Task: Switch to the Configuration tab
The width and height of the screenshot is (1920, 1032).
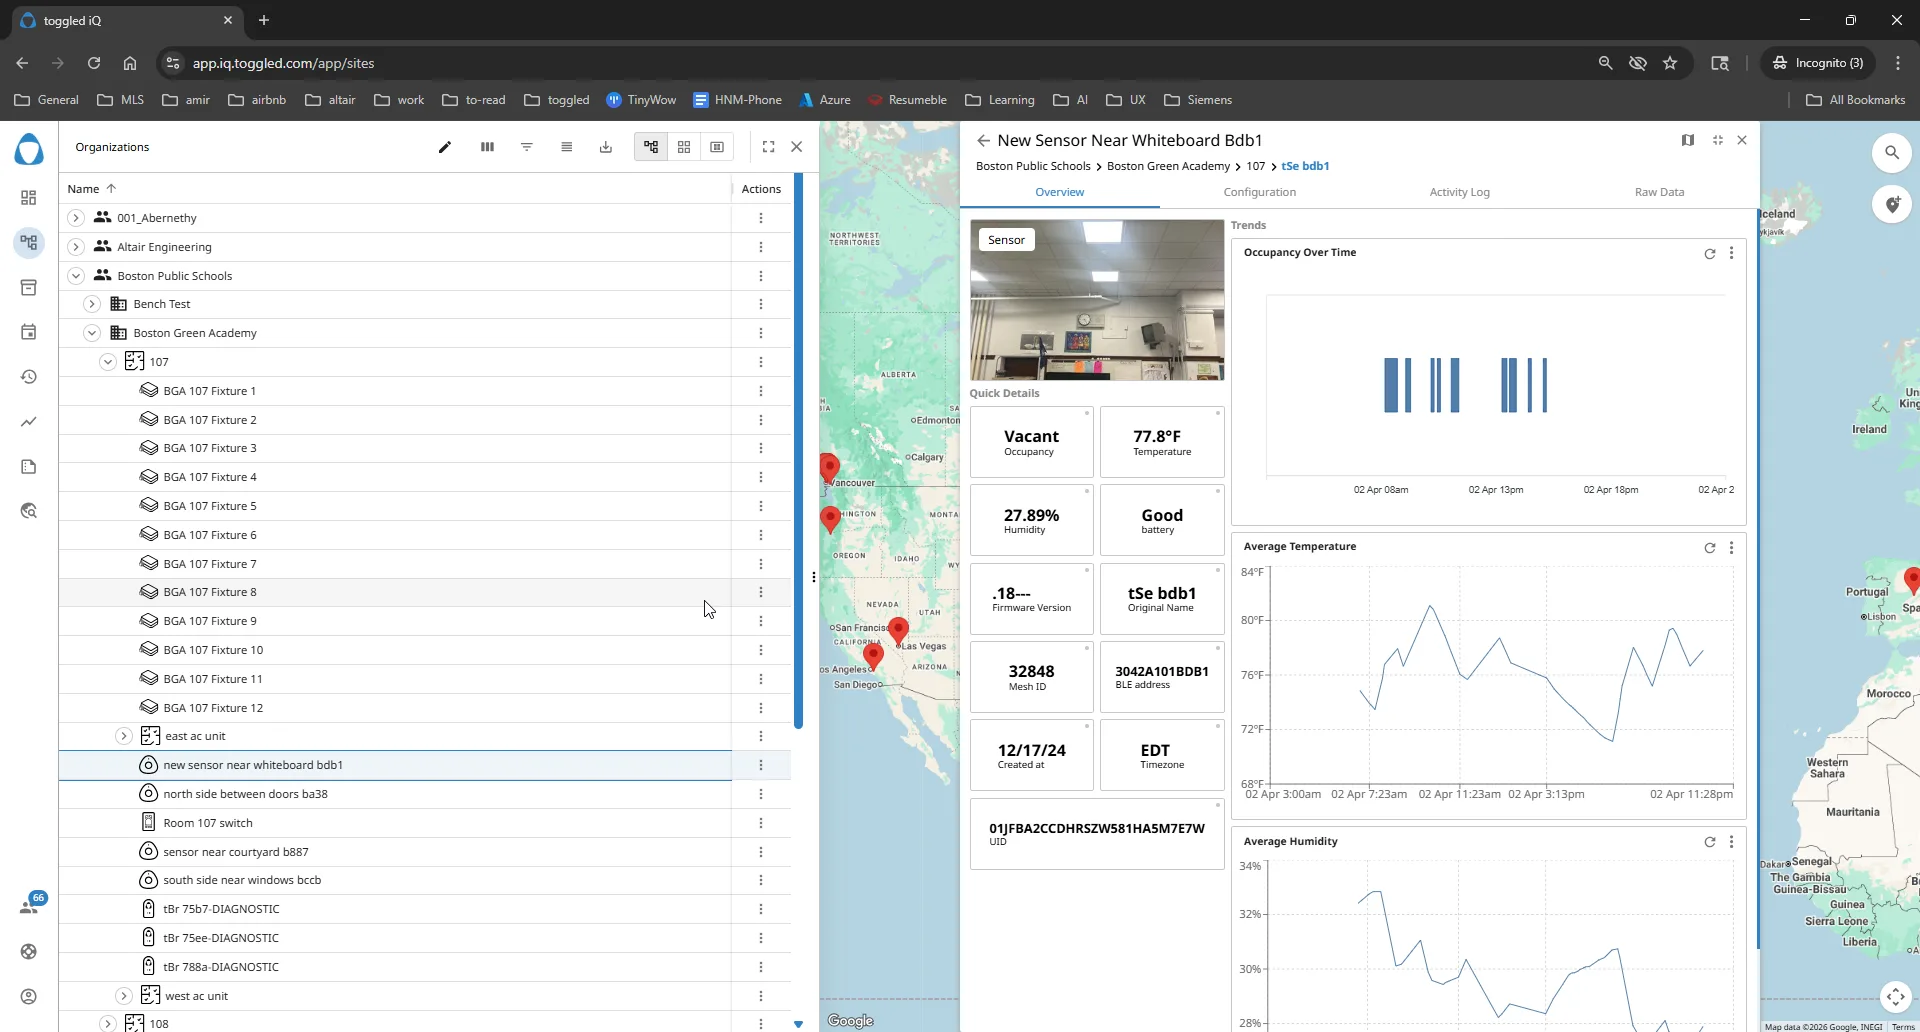Action: pyautogui.click(x=1259, y=192)
